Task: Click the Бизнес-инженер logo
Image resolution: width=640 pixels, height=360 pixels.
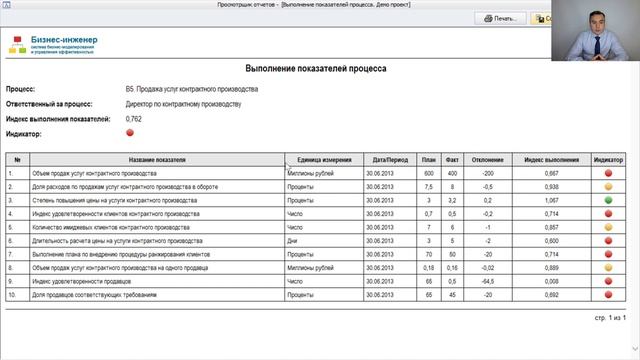Action: (53, 44)
